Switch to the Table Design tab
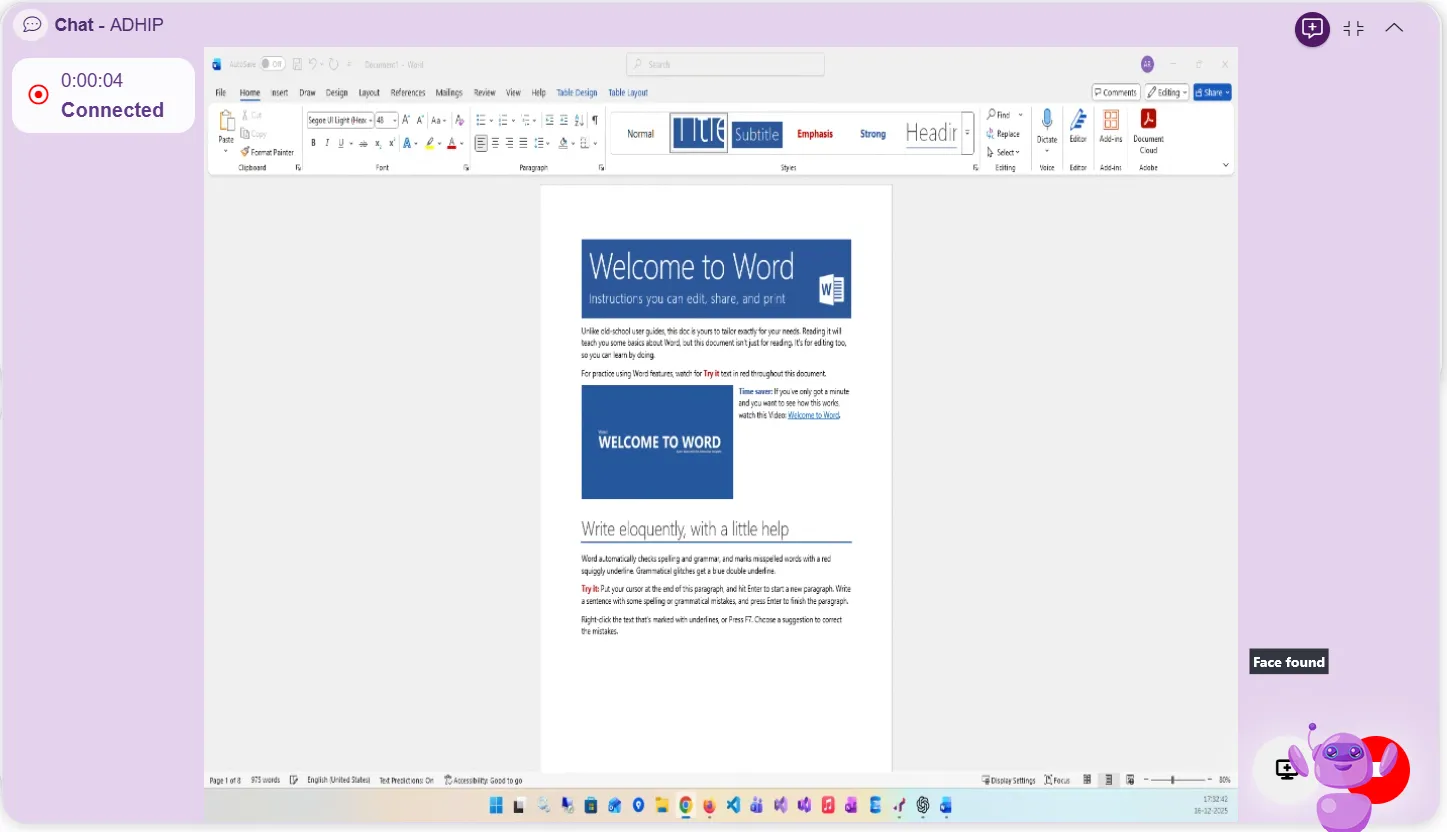 pyautogui.click(x=577, y=93)
